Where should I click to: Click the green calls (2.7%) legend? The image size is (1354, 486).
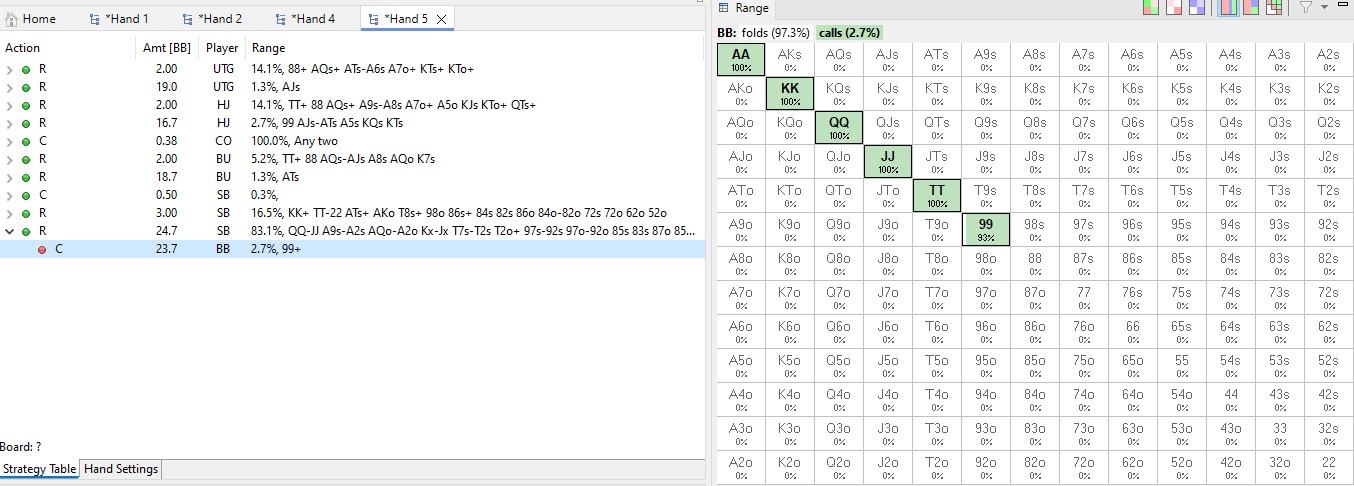(849, 33)
